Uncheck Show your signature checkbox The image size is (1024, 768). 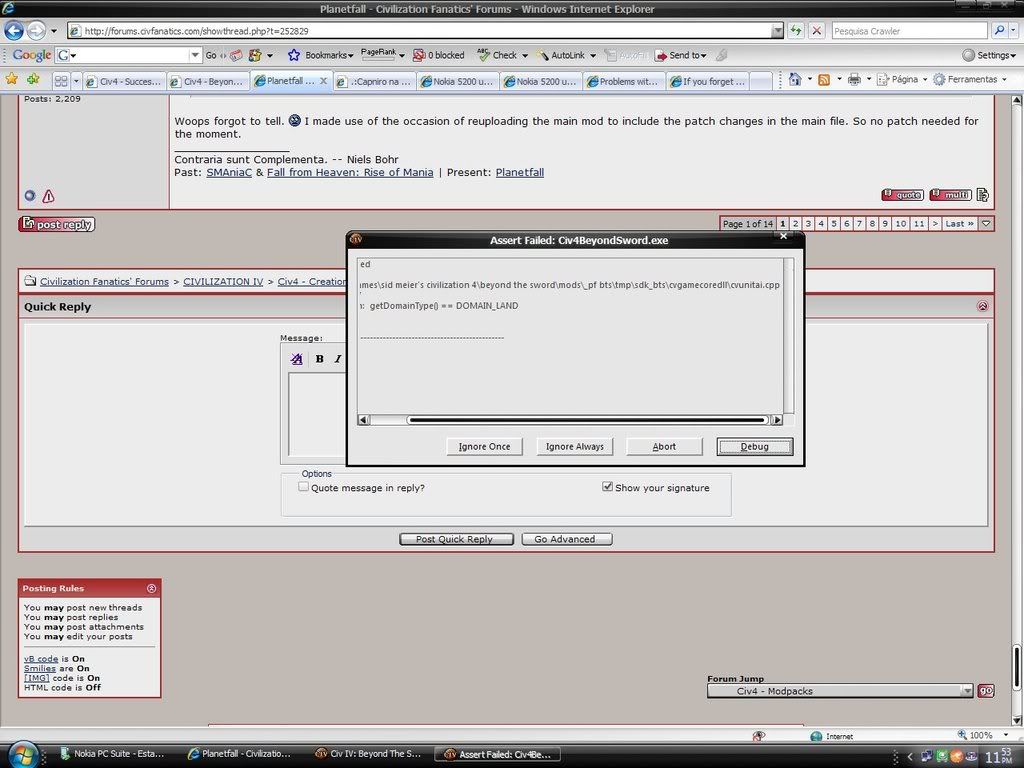click(607, 487)
